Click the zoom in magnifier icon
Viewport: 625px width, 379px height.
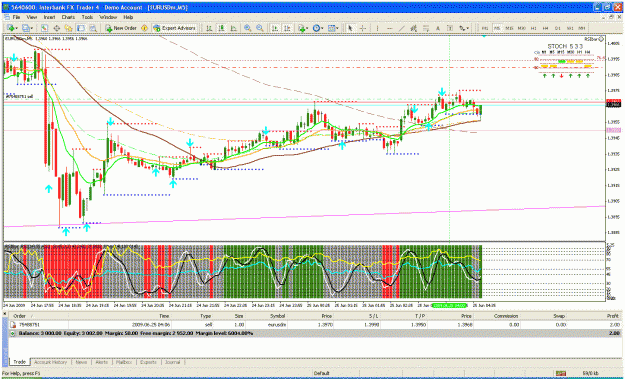point(248,28)
